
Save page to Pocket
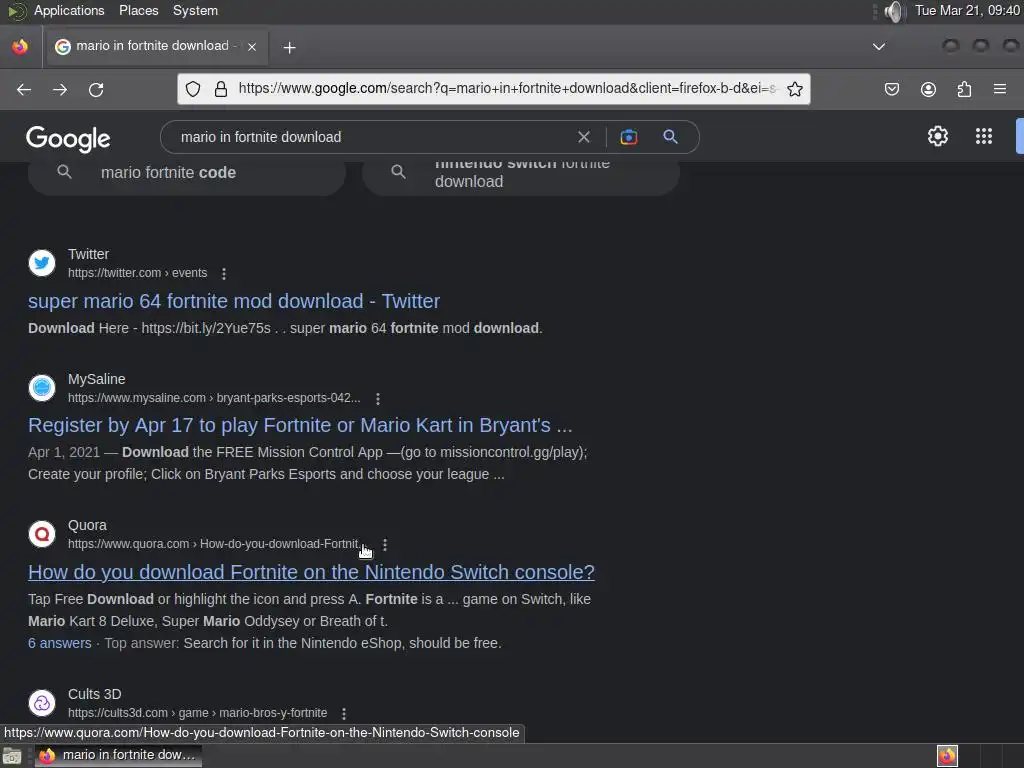point(891,89)
